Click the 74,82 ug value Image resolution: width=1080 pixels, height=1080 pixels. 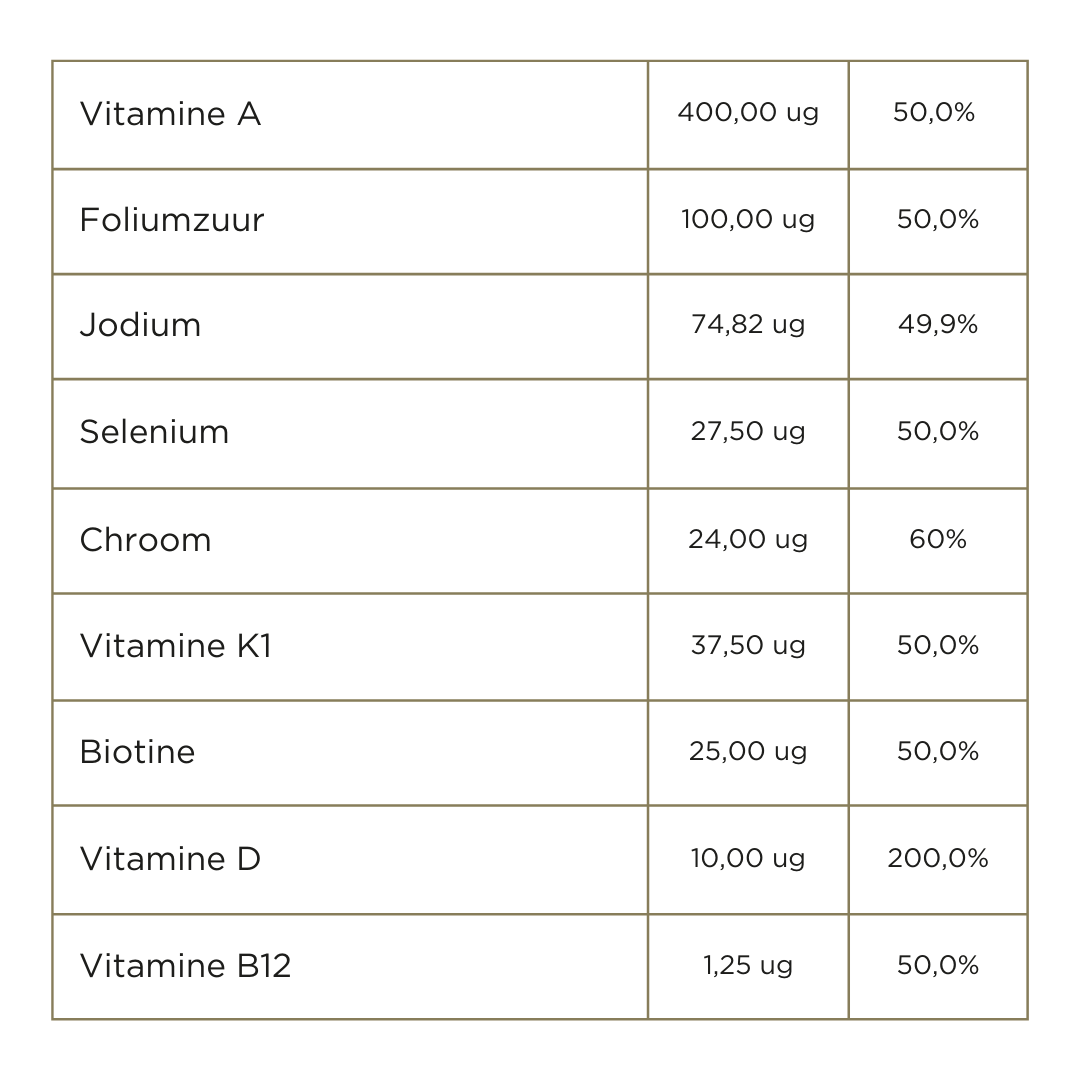point(748,325)
